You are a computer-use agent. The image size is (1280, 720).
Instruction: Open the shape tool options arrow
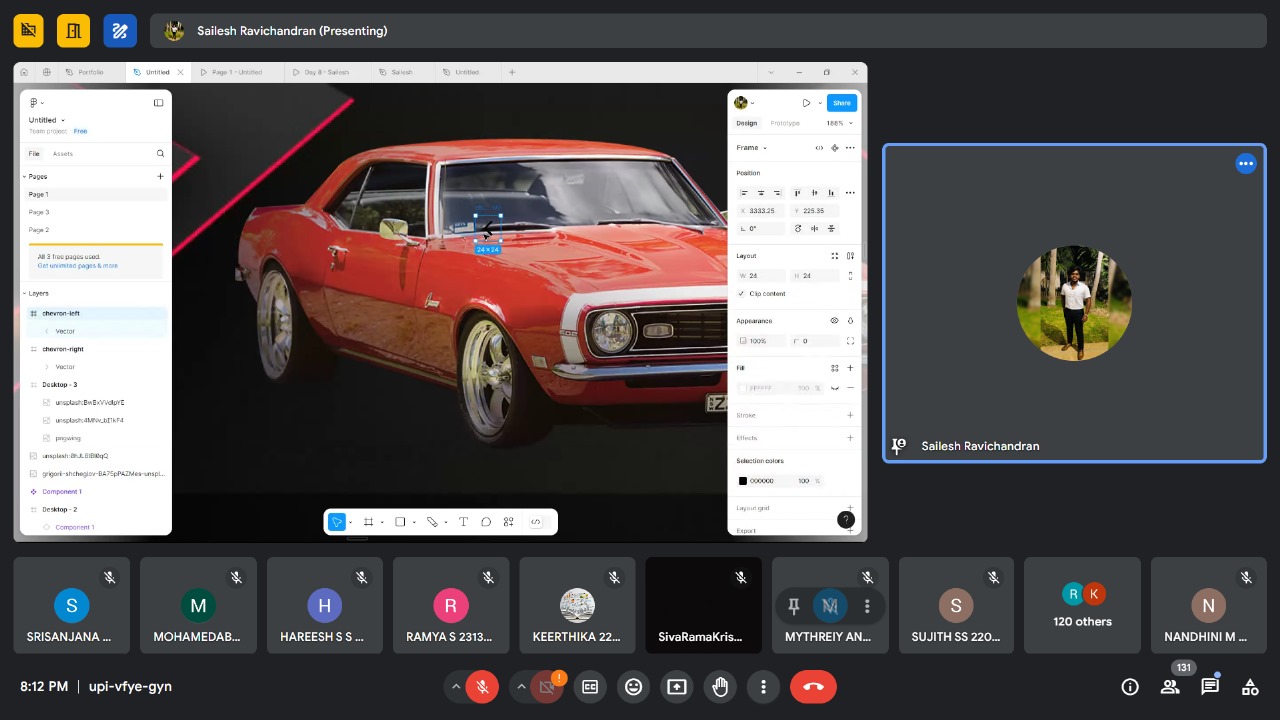pyautogui.click(x=413, y=523)
